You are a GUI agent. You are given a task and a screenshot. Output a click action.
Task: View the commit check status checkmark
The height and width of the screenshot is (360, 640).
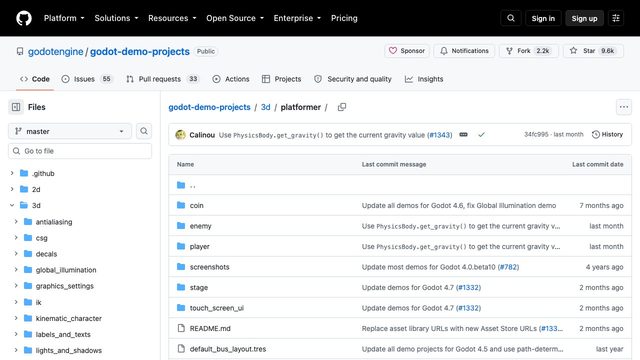click(482, 135)
